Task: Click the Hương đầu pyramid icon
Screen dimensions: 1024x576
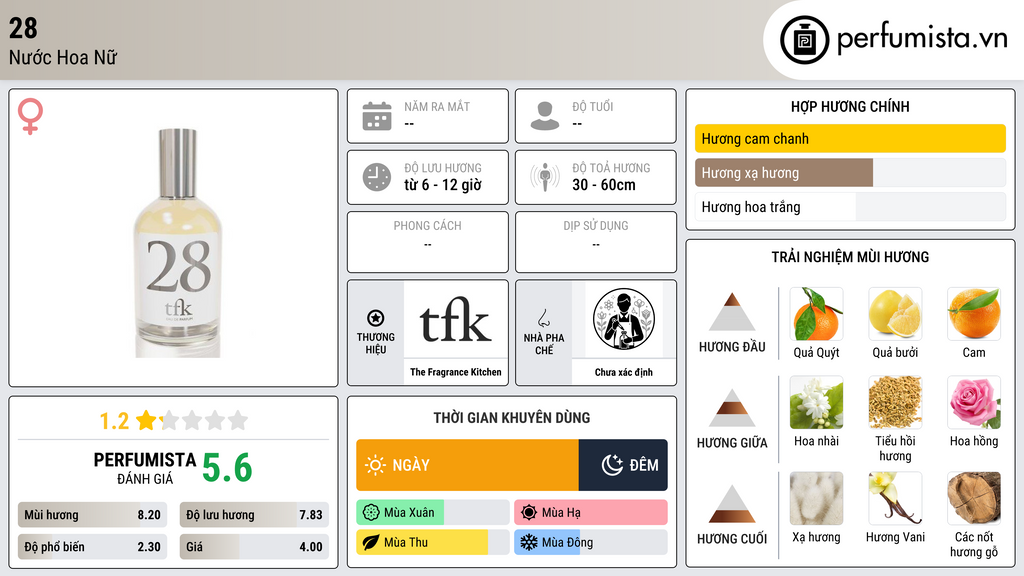Action: [x=732, y=312]
